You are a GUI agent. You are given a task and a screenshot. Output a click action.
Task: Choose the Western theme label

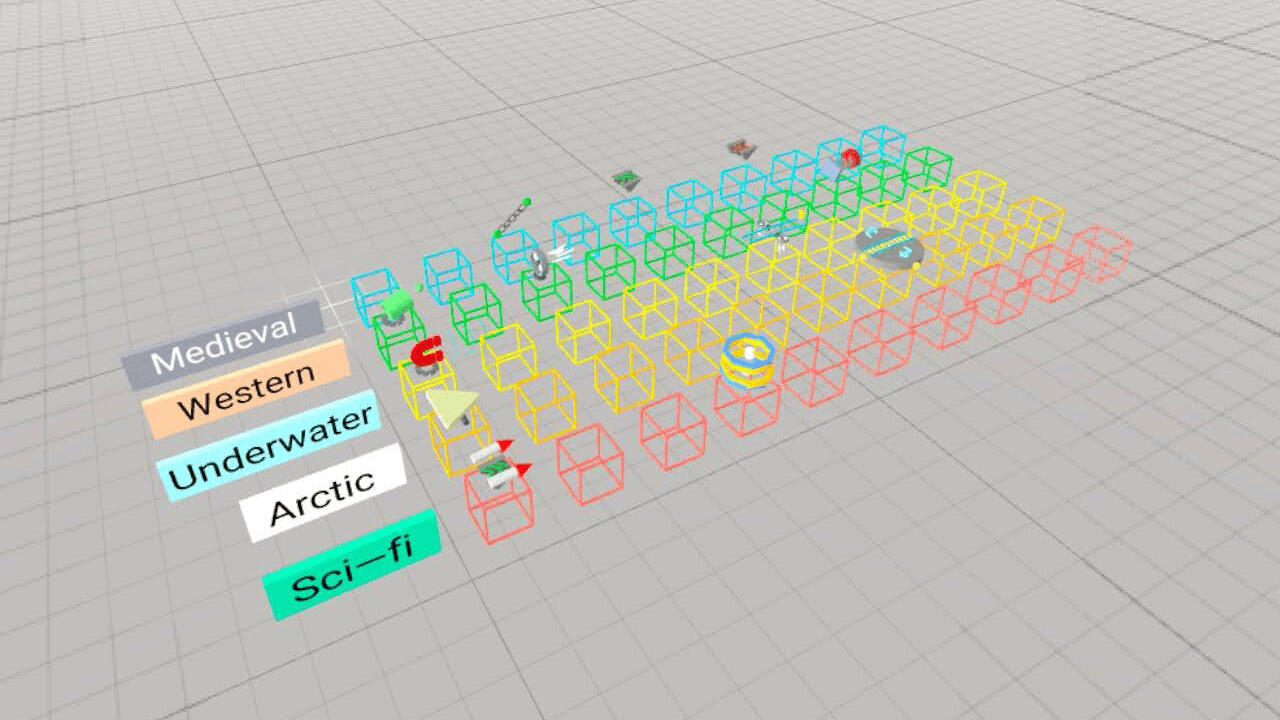point(246,389)
